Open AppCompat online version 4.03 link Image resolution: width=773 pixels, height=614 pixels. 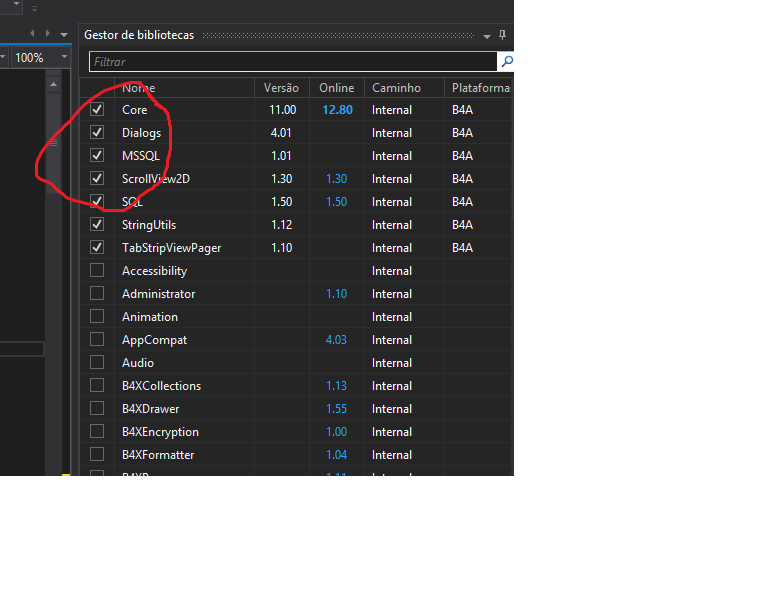(336, 340)
